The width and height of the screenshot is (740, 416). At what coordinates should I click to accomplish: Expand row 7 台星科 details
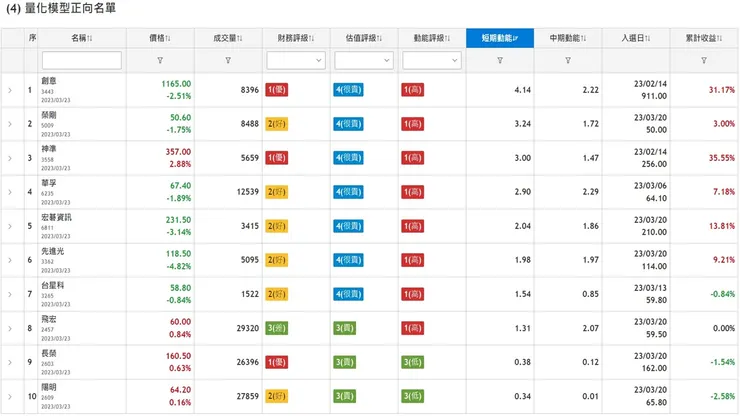[10, 294]
